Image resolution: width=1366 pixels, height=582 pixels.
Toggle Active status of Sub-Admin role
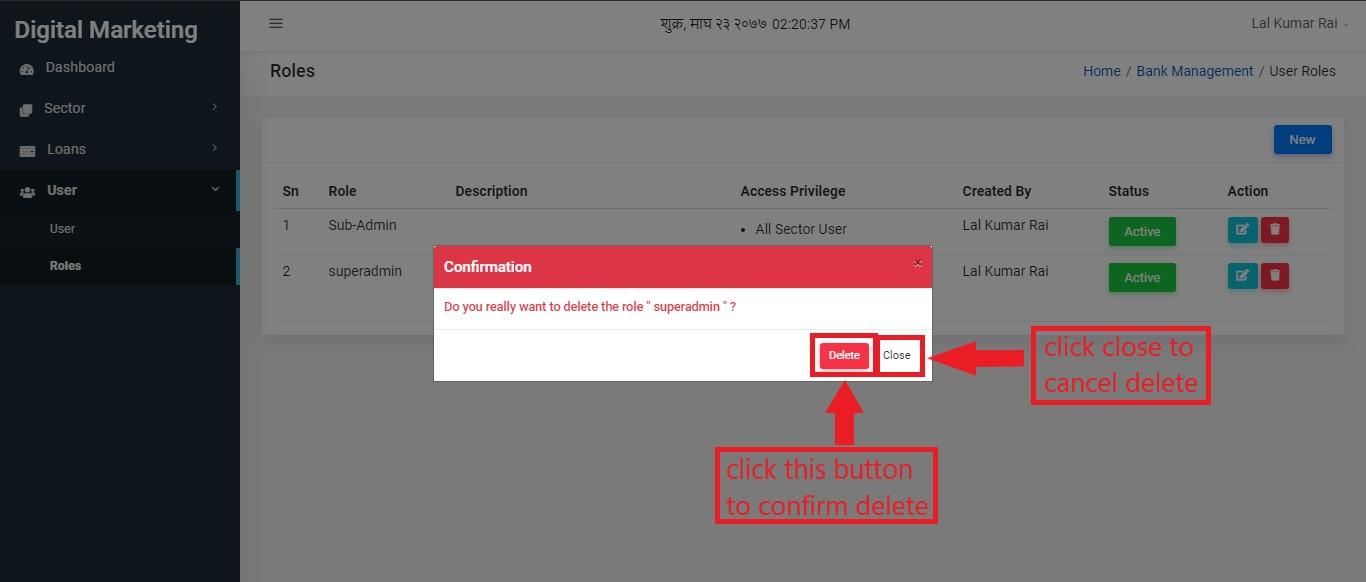(1142, 231)
